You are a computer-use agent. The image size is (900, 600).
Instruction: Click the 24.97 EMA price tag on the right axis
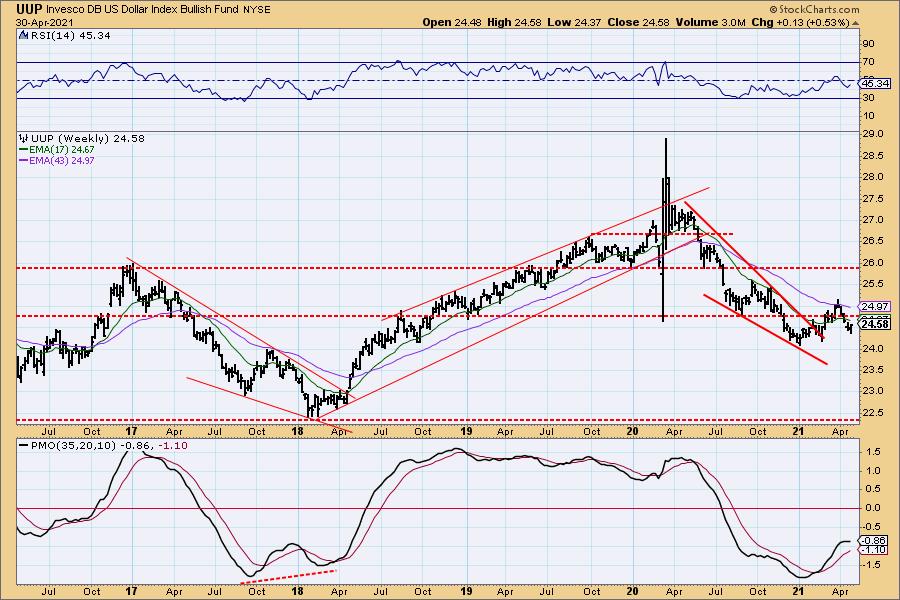point(875,307)
